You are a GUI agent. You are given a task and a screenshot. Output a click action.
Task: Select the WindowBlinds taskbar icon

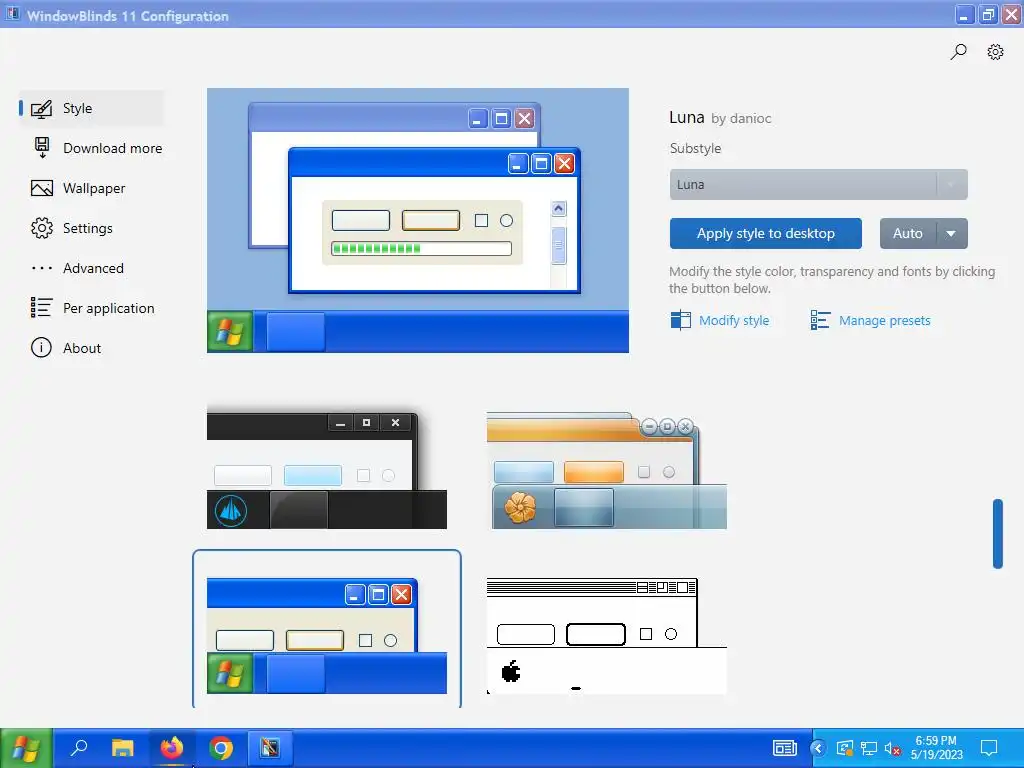(x=270, y=748)
